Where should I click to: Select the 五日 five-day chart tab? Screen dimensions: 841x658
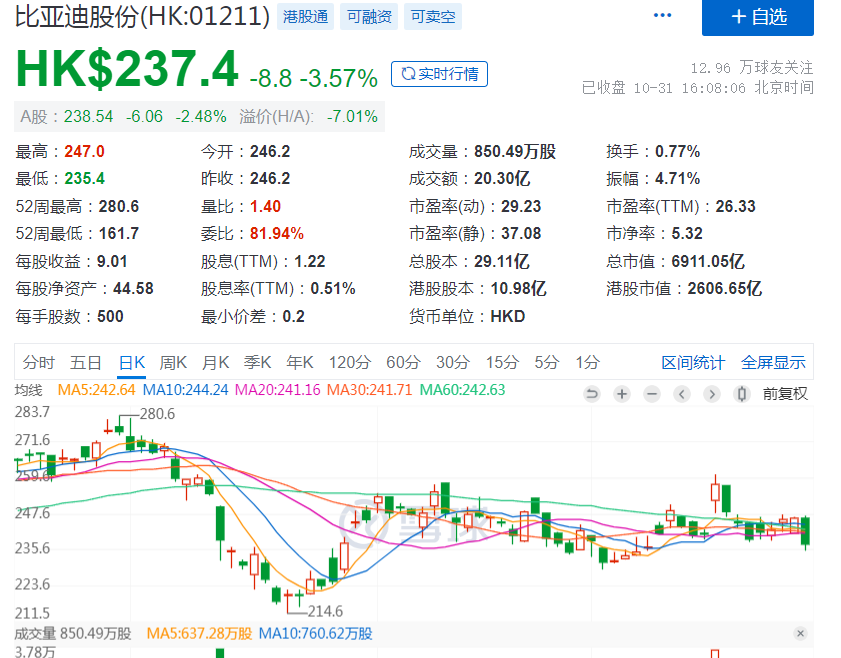click(x=86, y=363)
